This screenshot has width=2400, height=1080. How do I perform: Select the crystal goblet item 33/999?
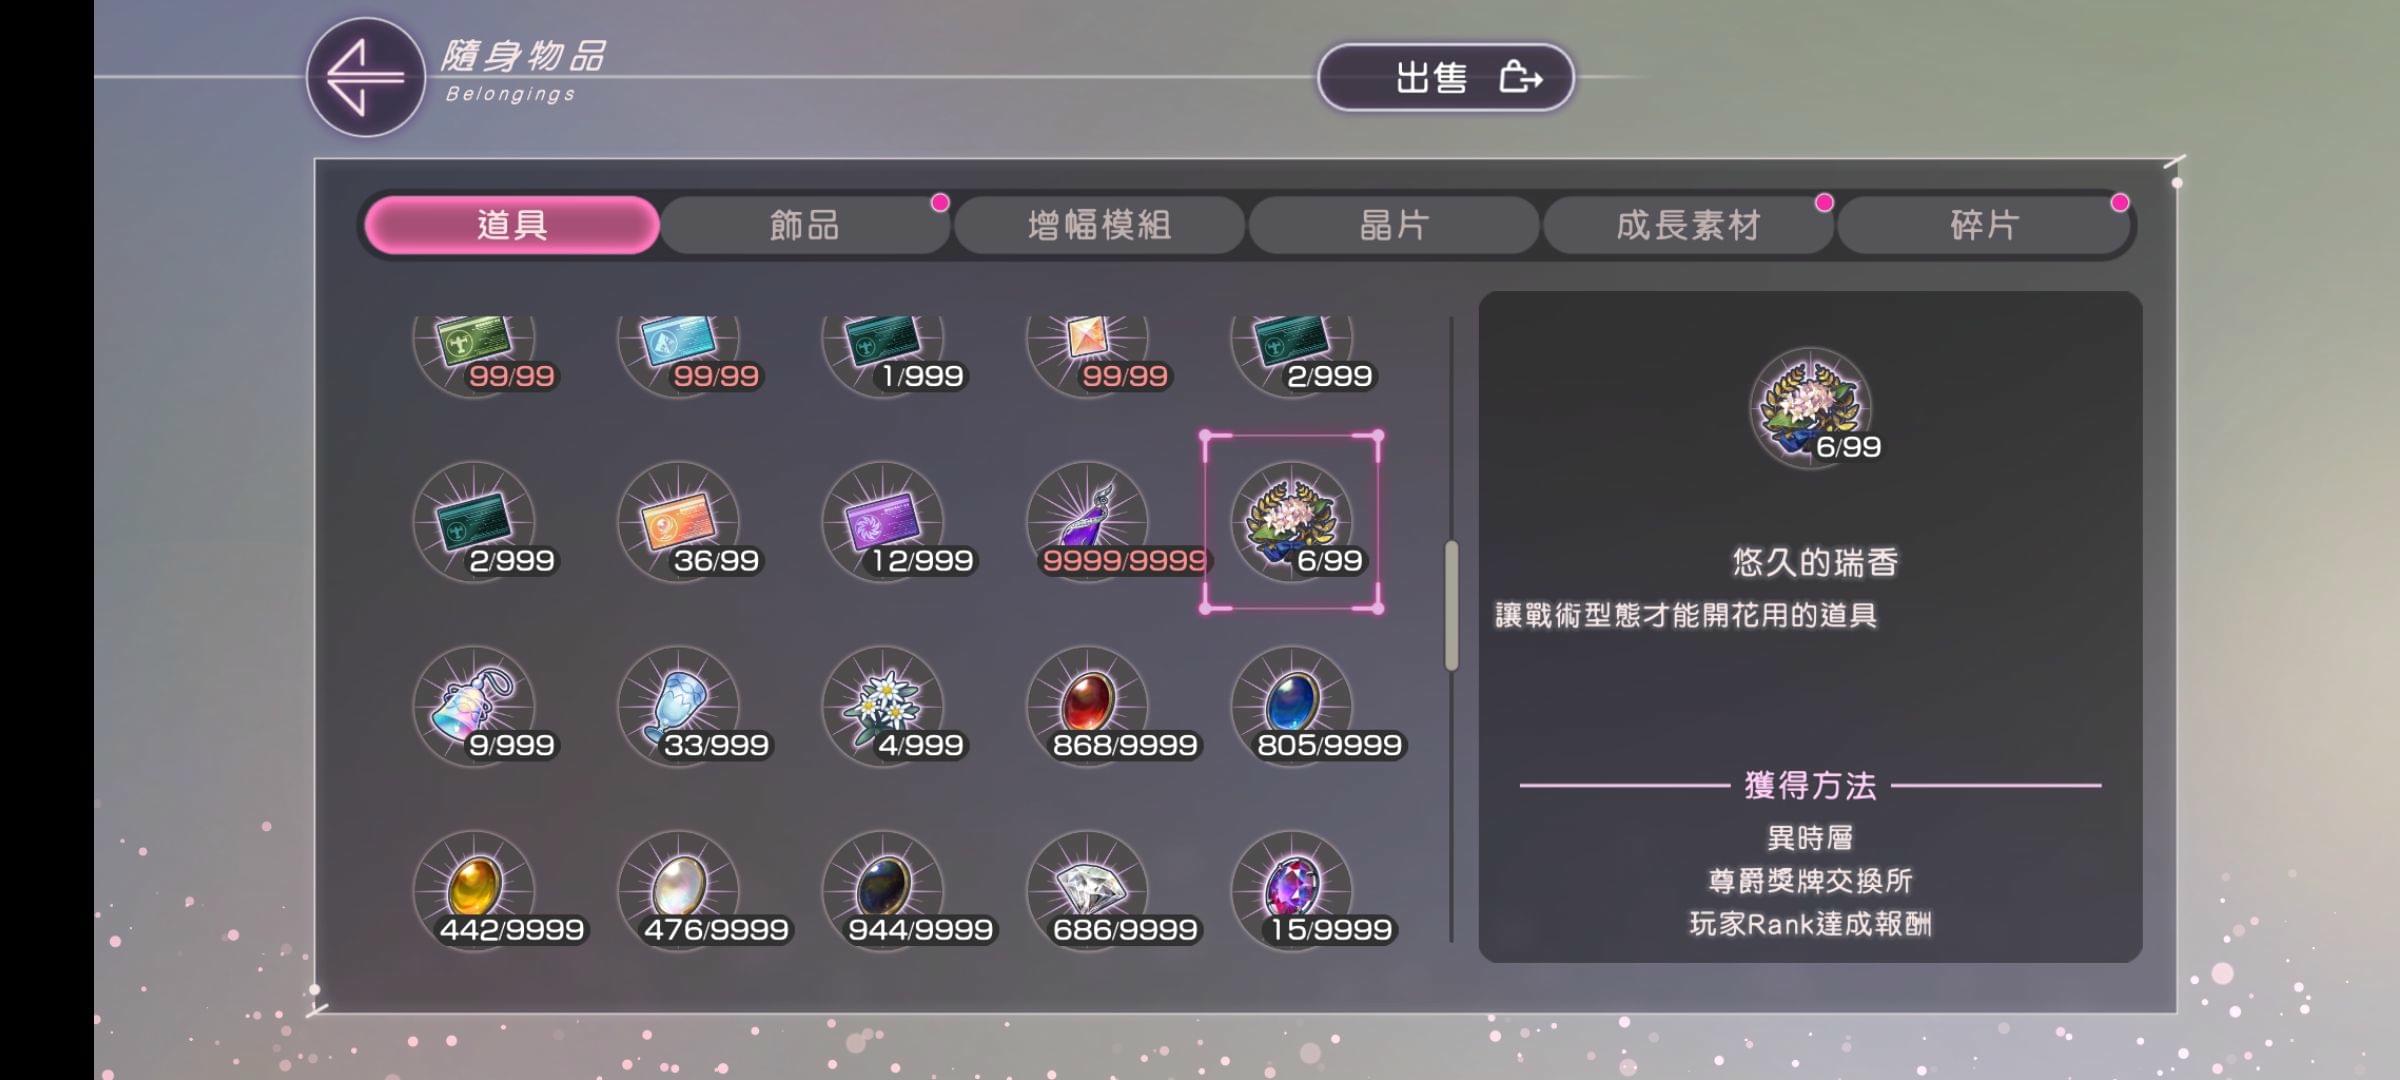679,706
